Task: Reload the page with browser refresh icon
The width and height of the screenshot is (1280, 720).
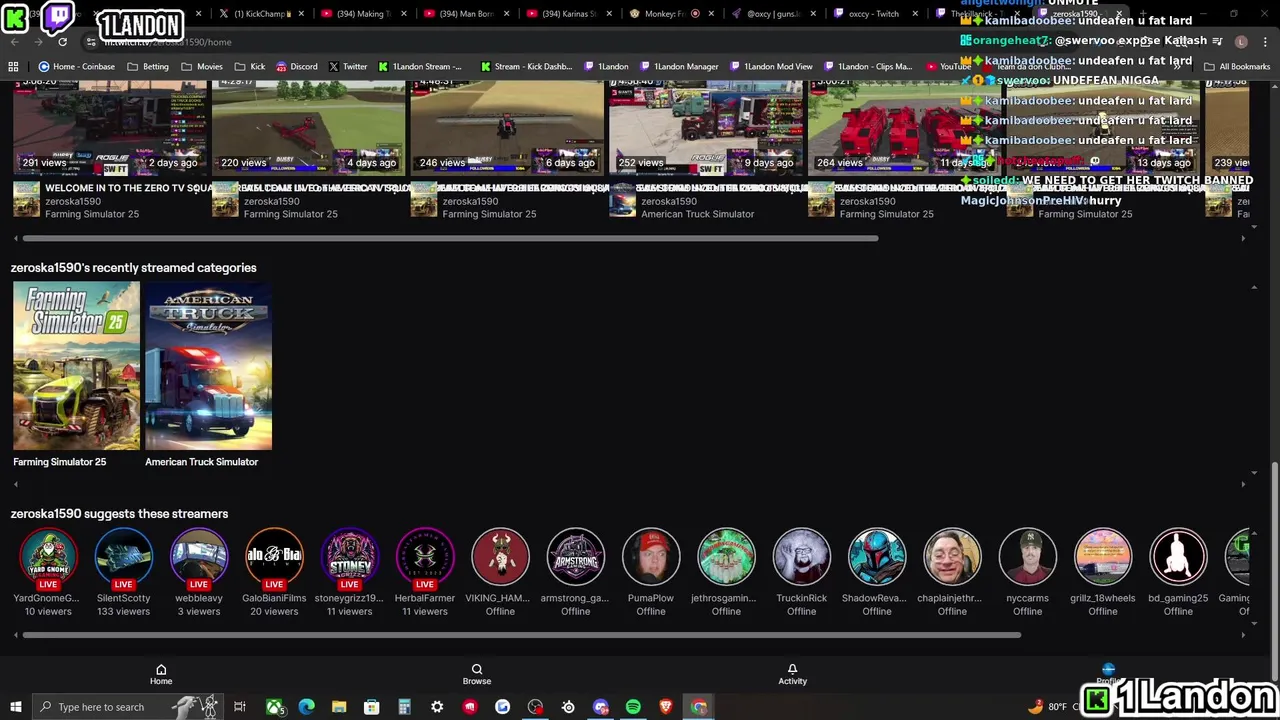Action: tap(62, 42)
